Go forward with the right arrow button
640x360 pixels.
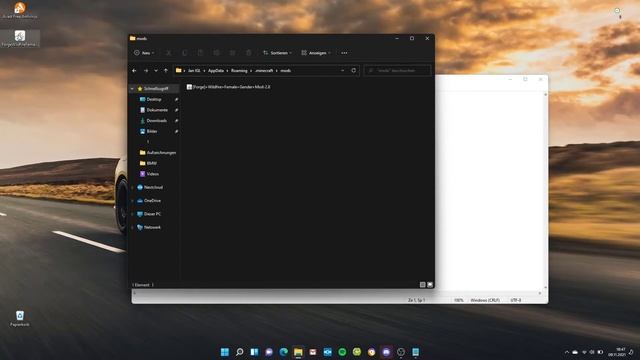pos(146,71)
